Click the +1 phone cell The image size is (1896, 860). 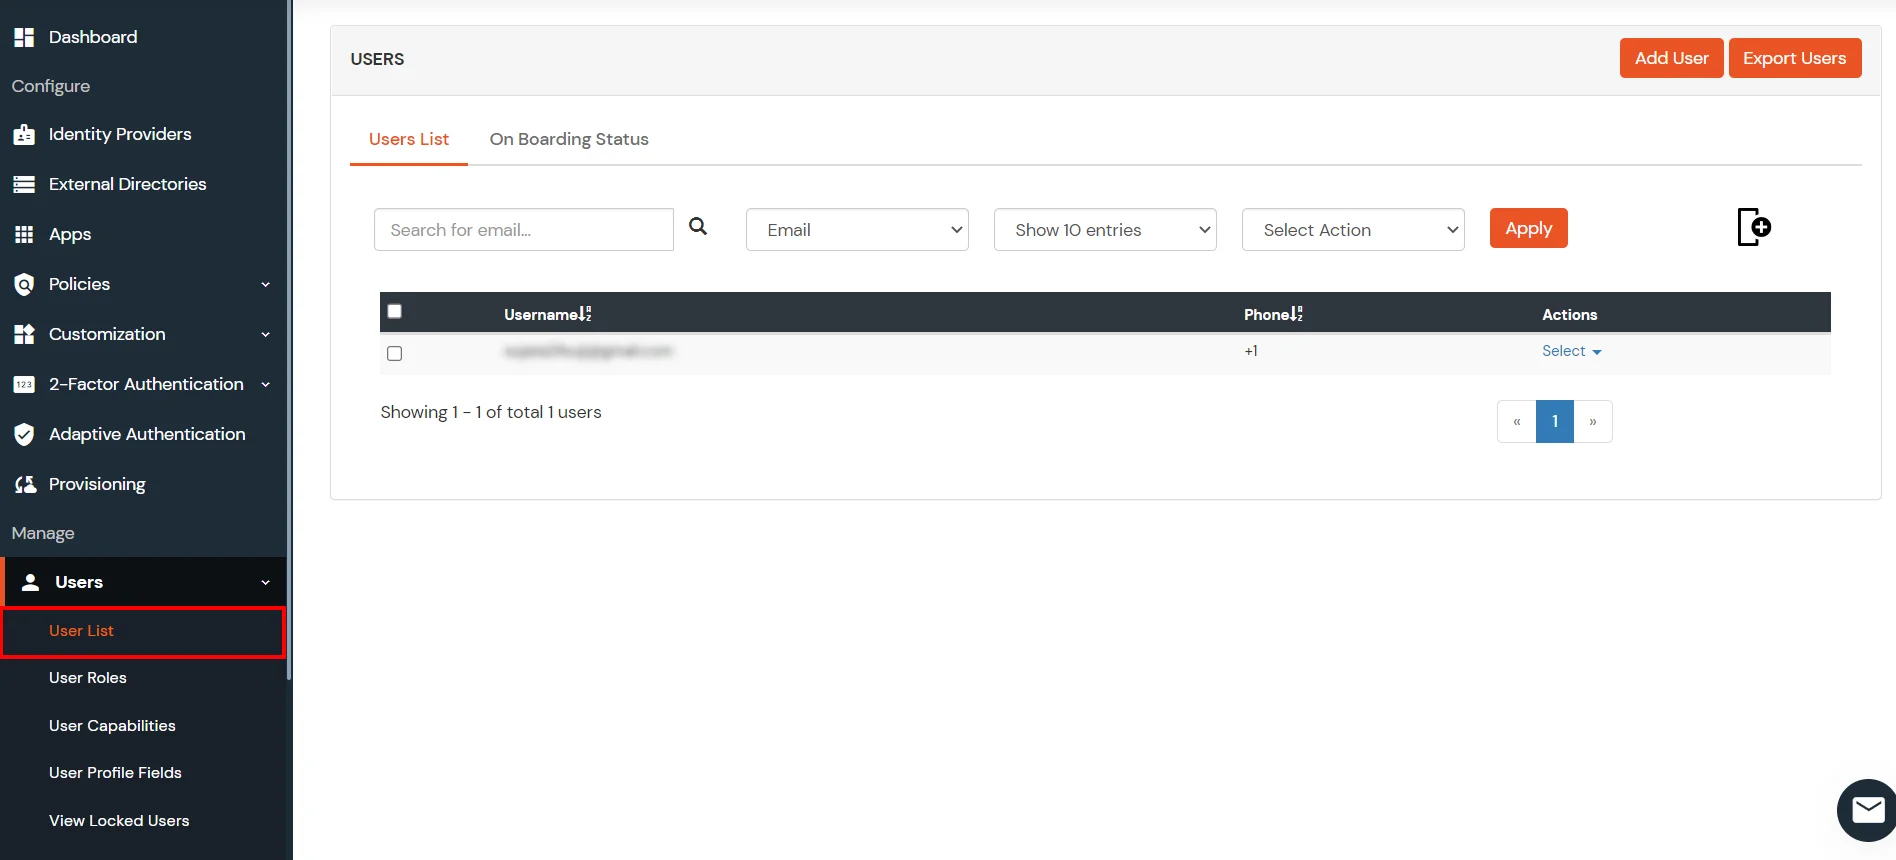tap(1251, 351)
